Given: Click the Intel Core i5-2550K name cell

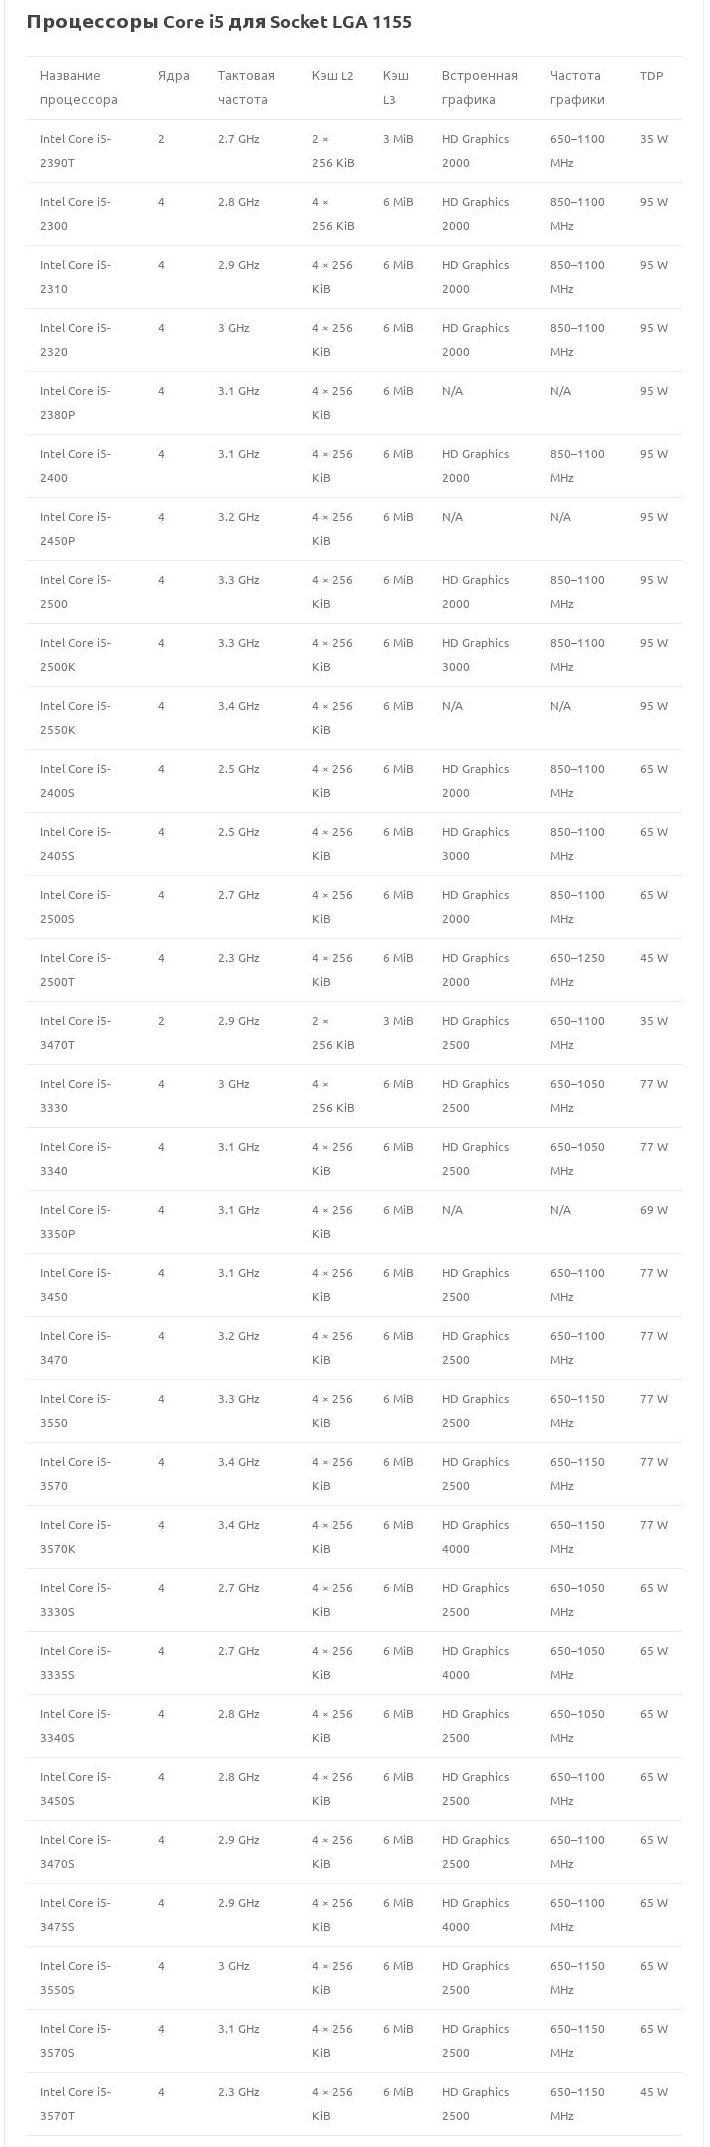Looking at the screenshot, I should [x=75, y=718].
